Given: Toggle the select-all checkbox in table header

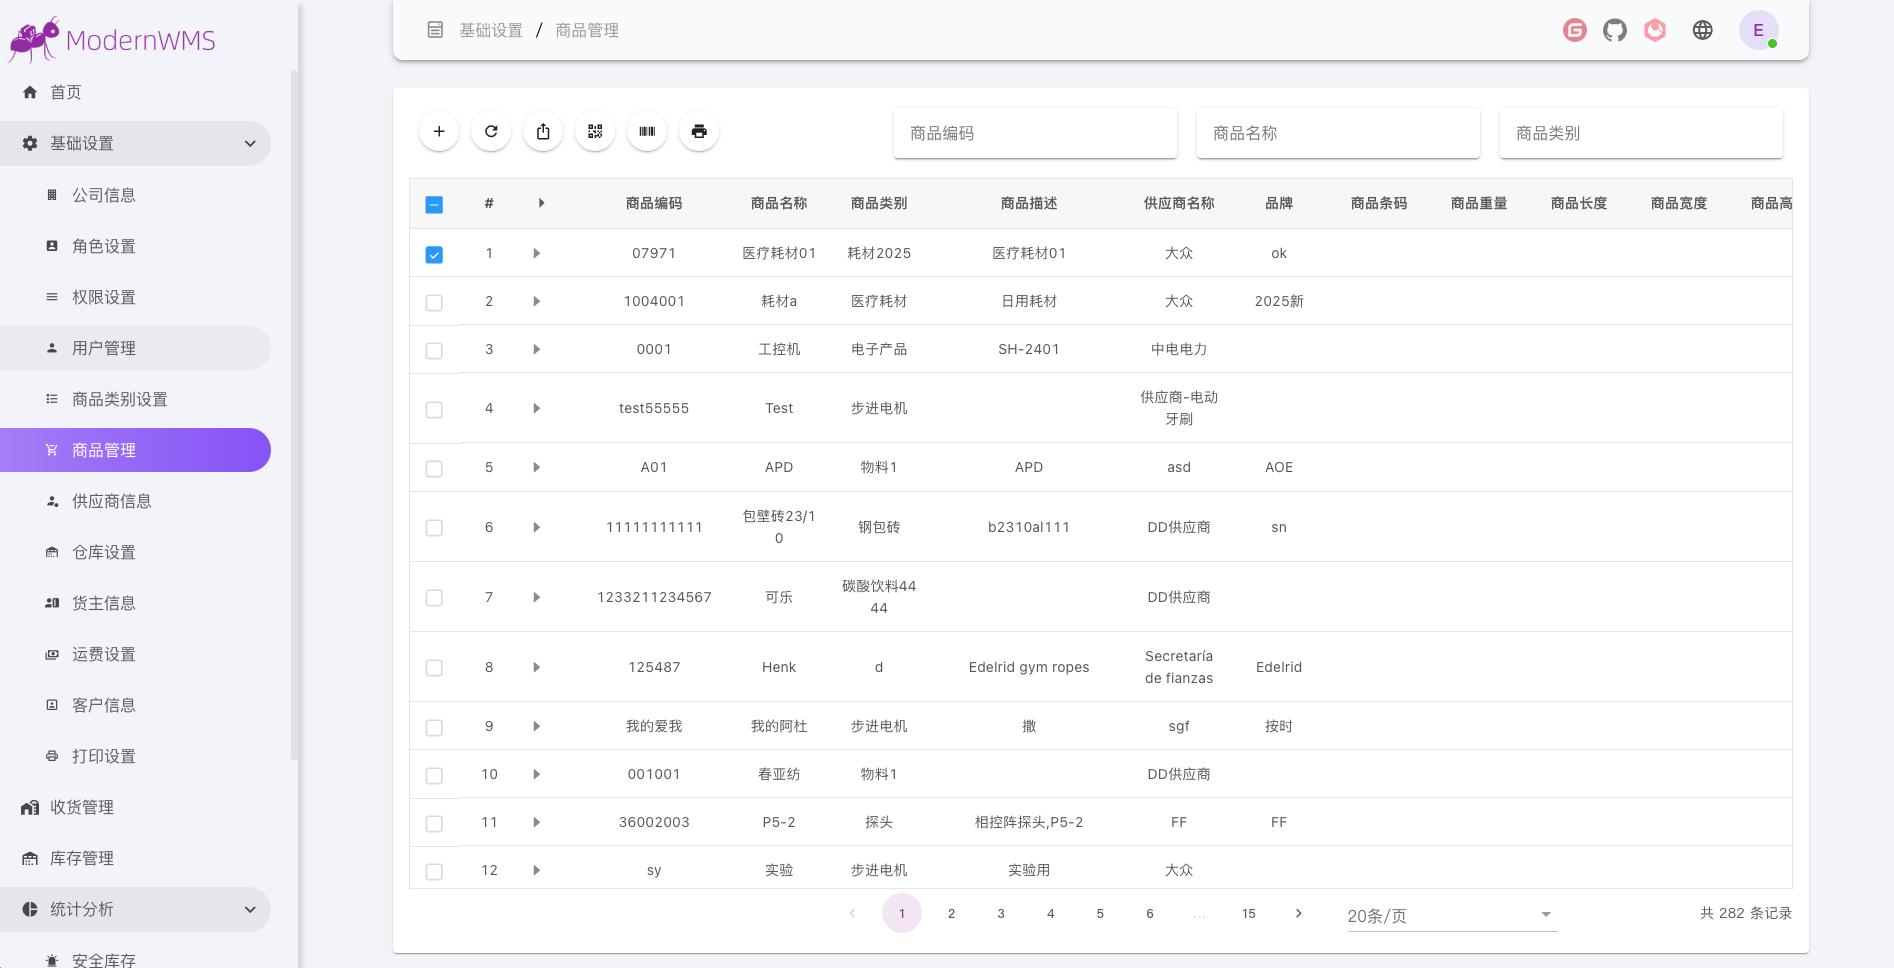Looking at the screenshot, I should [x=434, y=203].
